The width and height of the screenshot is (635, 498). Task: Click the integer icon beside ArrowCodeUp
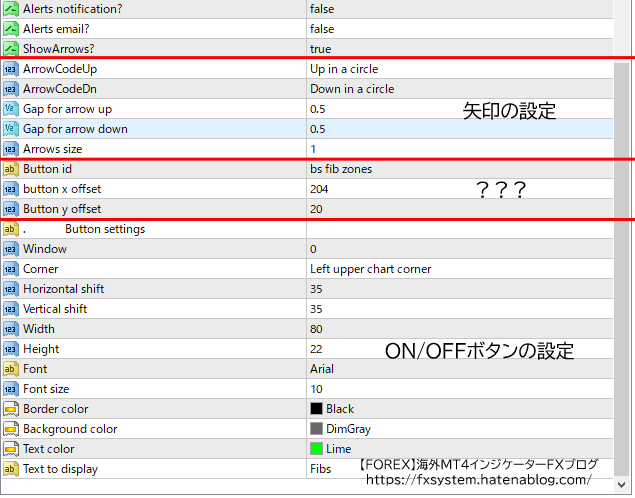11,69
